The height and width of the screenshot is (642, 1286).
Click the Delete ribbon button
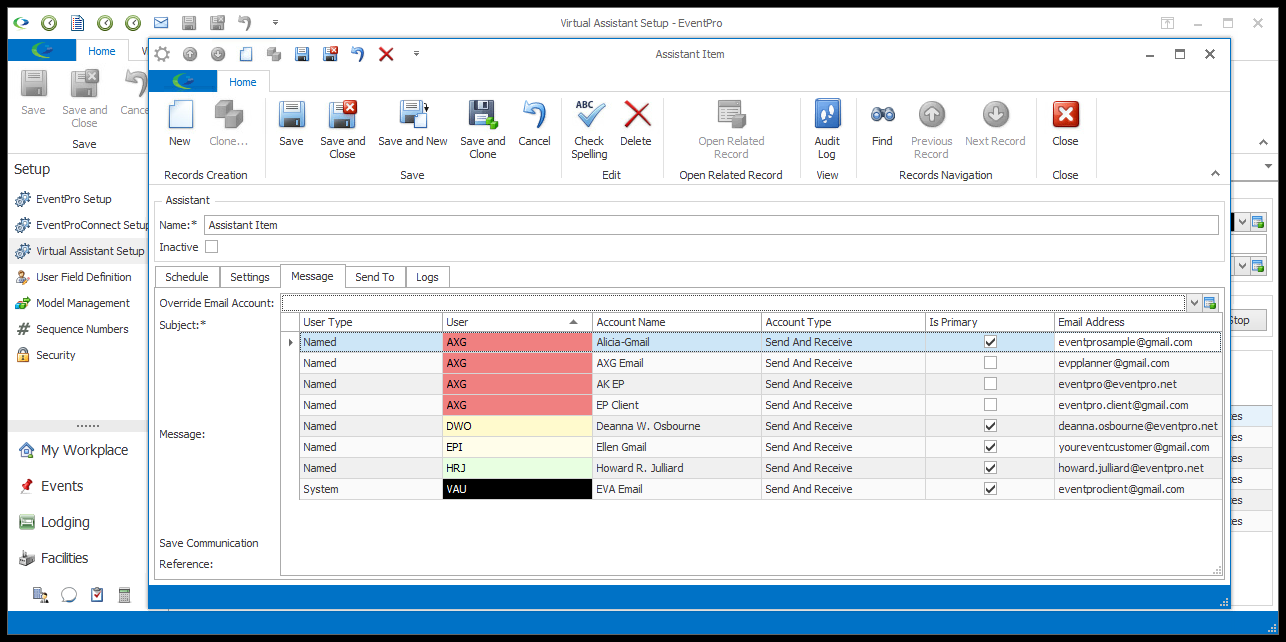click(x=636, y=123)
